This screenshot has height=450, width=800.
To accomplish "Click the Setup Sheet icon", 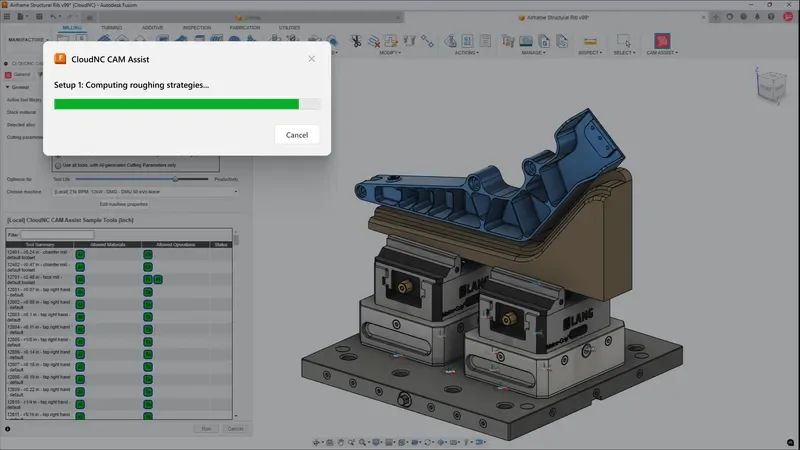I will point(485,41).
